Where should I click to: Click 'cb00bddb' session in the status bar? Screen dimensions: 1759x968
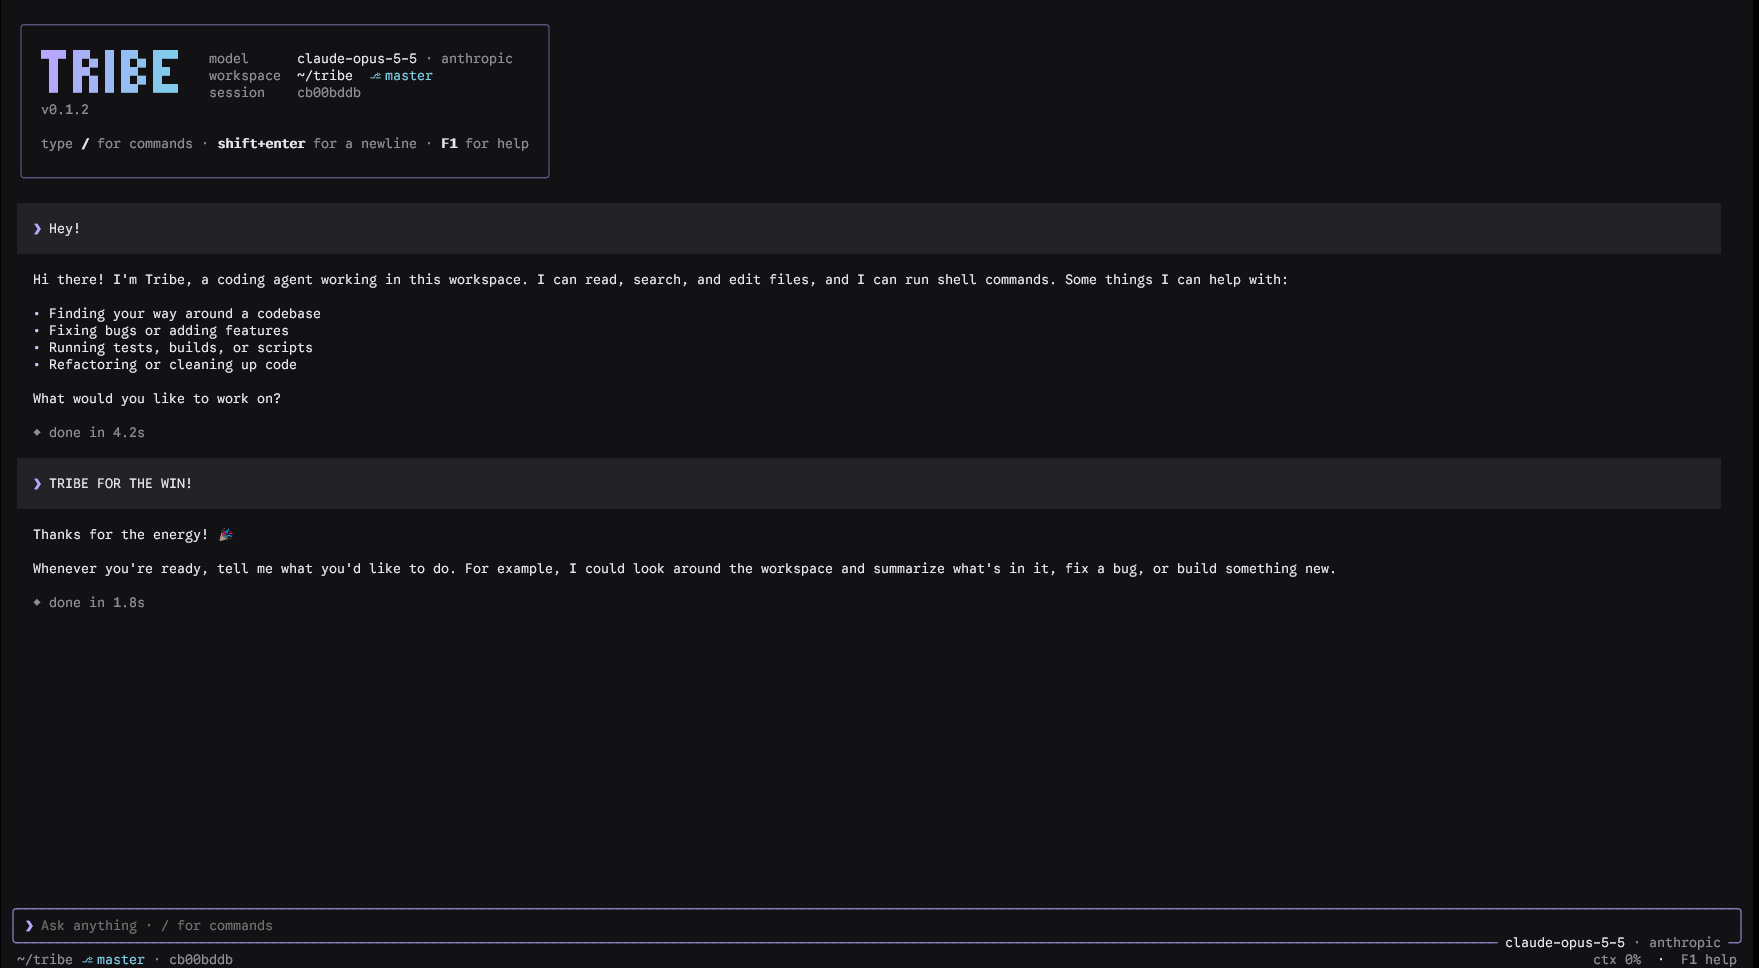(201, 960)
